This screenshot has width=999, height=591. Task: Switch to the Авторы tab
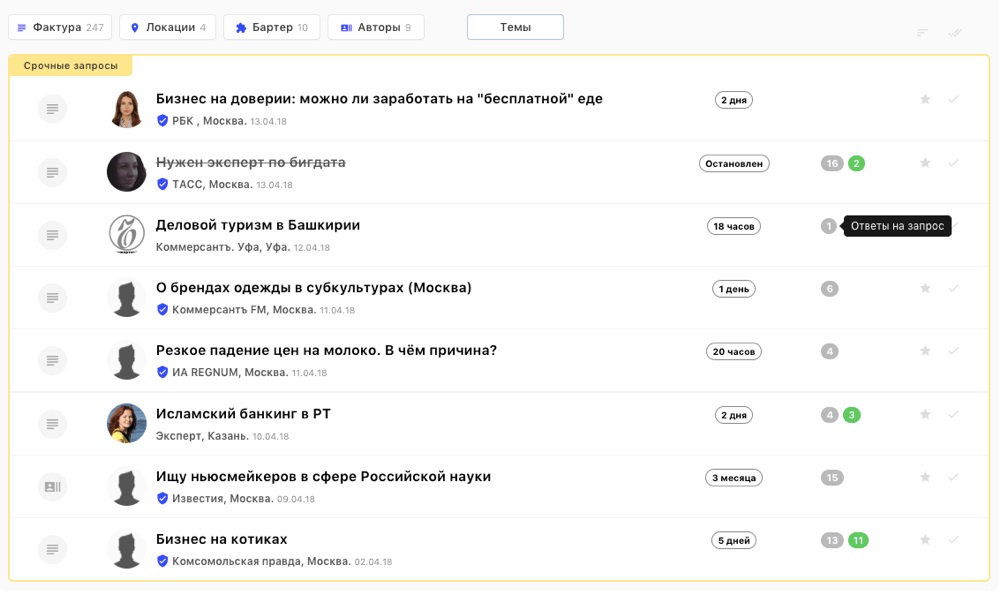pyautogui.click(x=376, y=27)
